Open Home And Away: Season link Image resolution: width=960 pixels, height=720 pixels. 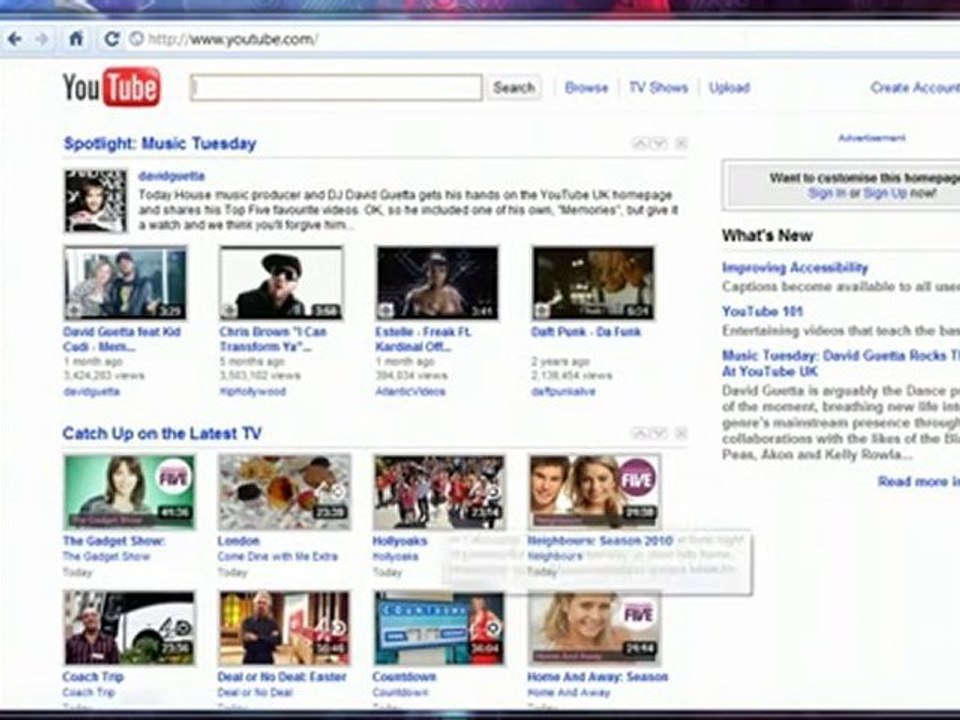[598, 677]
